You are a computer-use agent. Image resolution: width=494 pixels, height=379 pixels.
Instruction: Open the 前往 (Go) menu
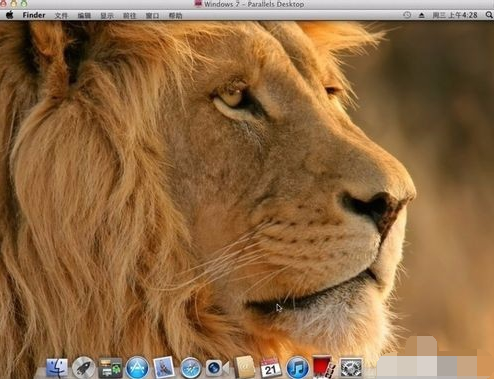click(129, 16)
